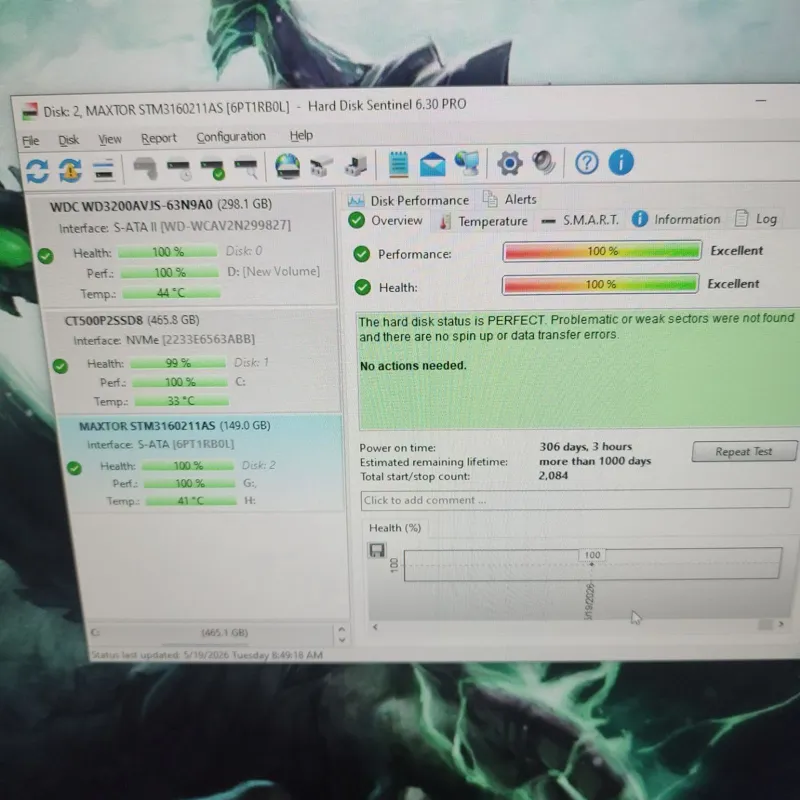The image size is (800, 800).
Task: Click the refresh with warning icon
Action: (x=70, y=170)
